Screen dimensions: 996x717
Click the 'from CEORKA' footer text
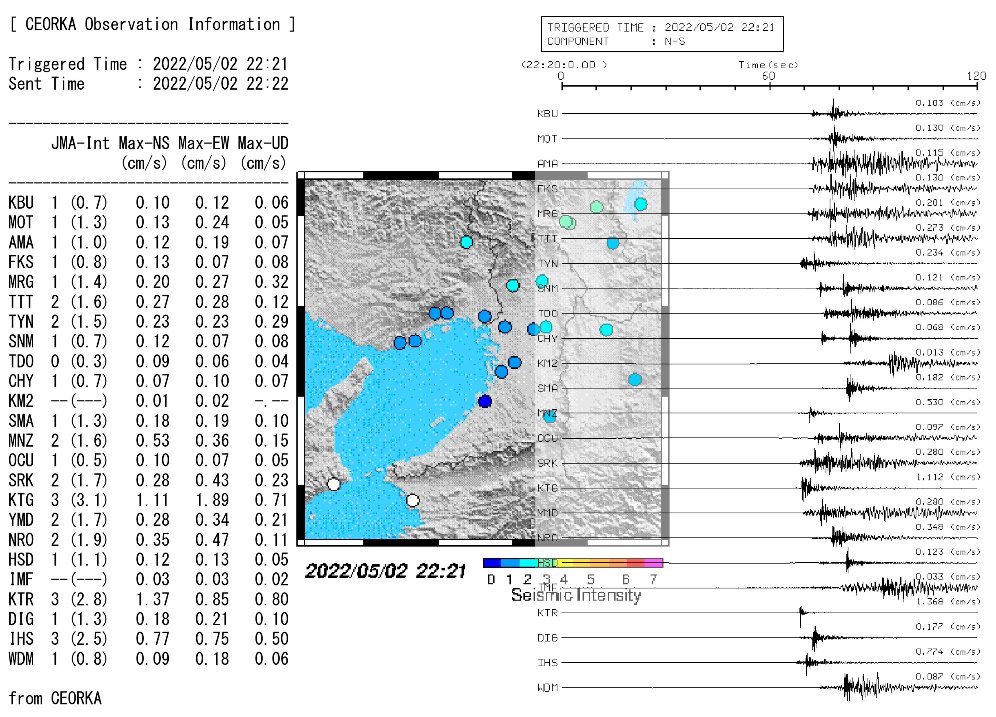(x=55, y=699)
